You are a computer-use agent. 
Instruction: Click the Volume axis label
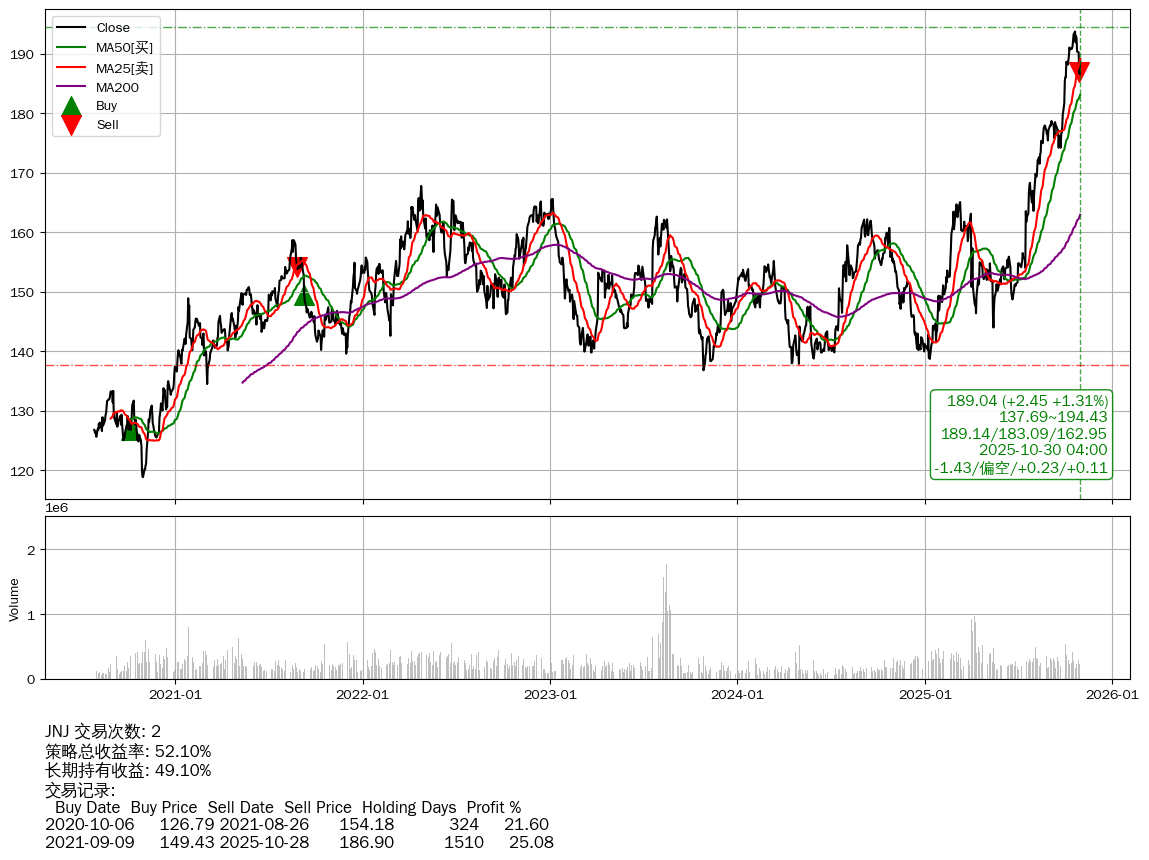pyautogui.click(x=14, y=598)
